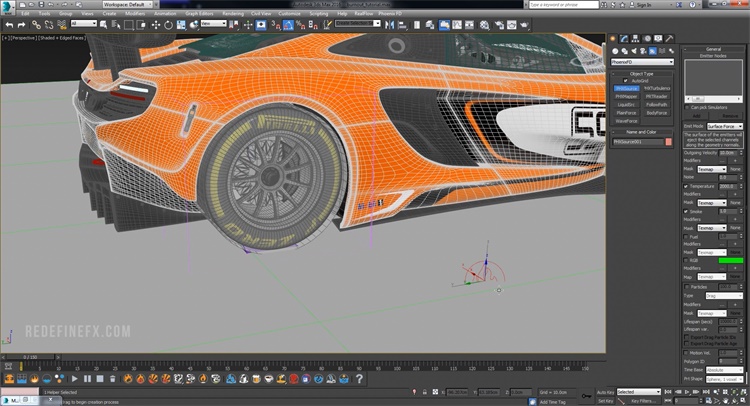Toggle the Smoke checkbox

coord(686,211)
